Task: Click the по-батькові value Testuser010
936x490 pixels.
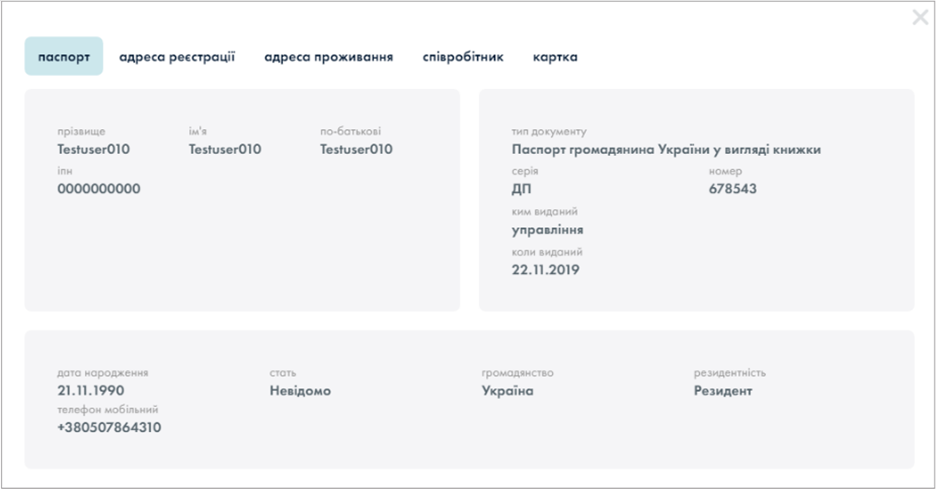Action: coord(356,150)
